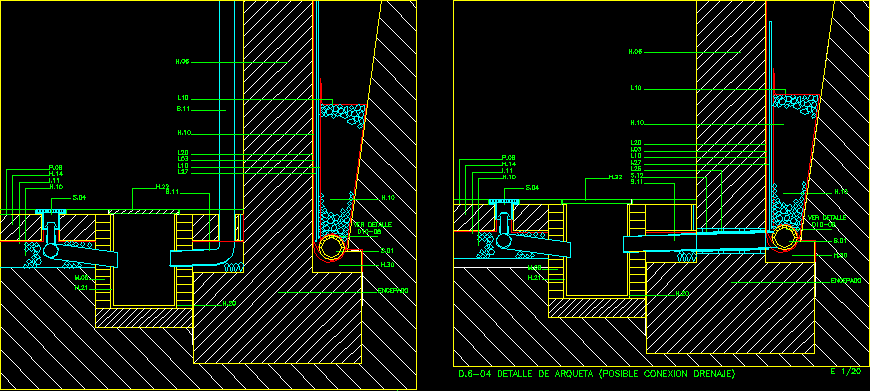Select the H.21 label near left manhole wall
Viewport: 870px width, 391px height.
coord(82,288)
